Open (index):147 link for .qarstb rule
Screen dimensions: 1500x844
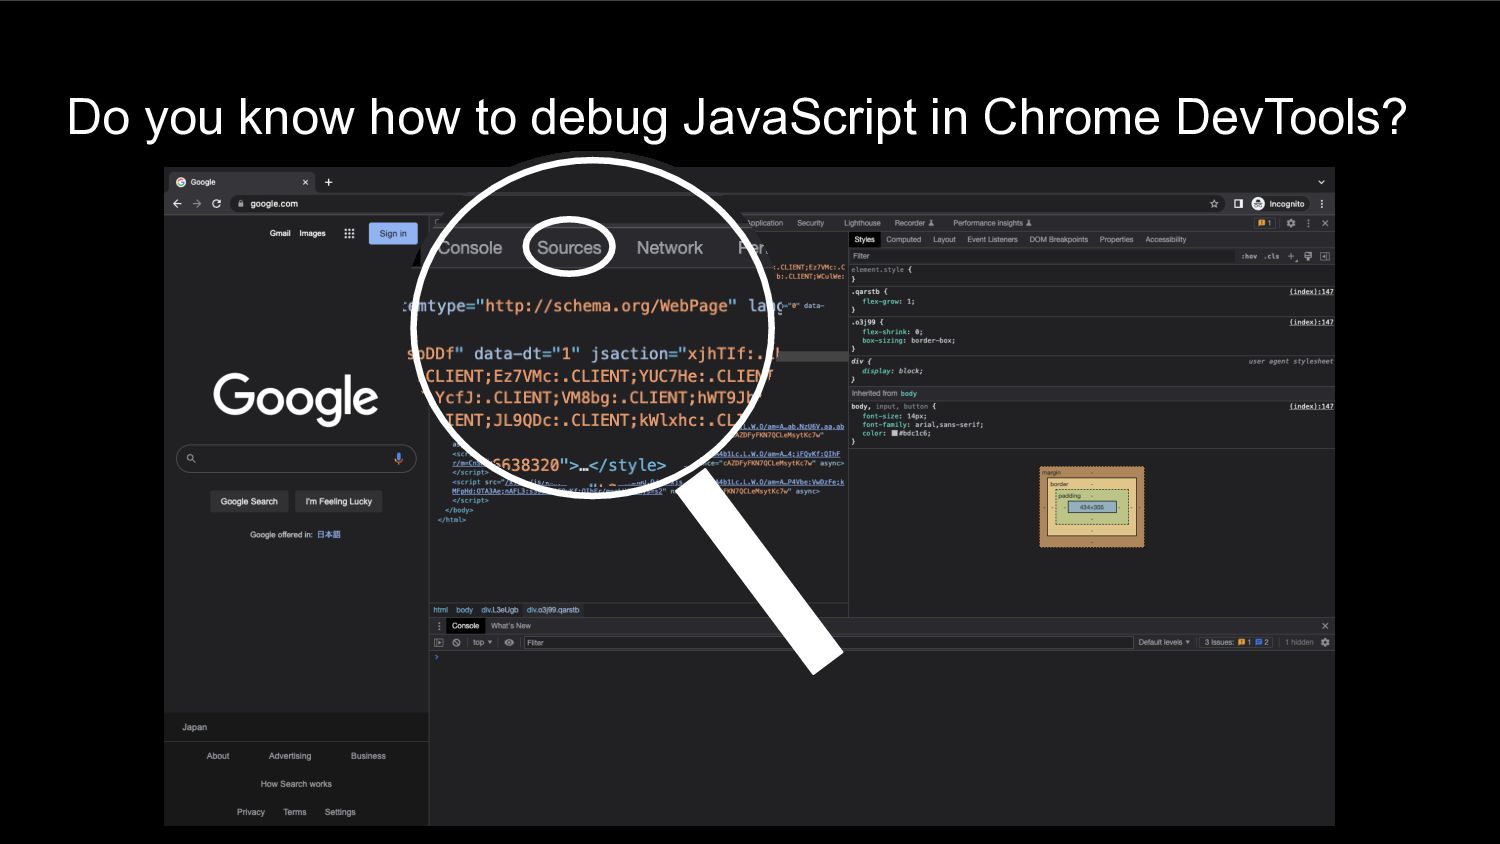pos(1311,292)
